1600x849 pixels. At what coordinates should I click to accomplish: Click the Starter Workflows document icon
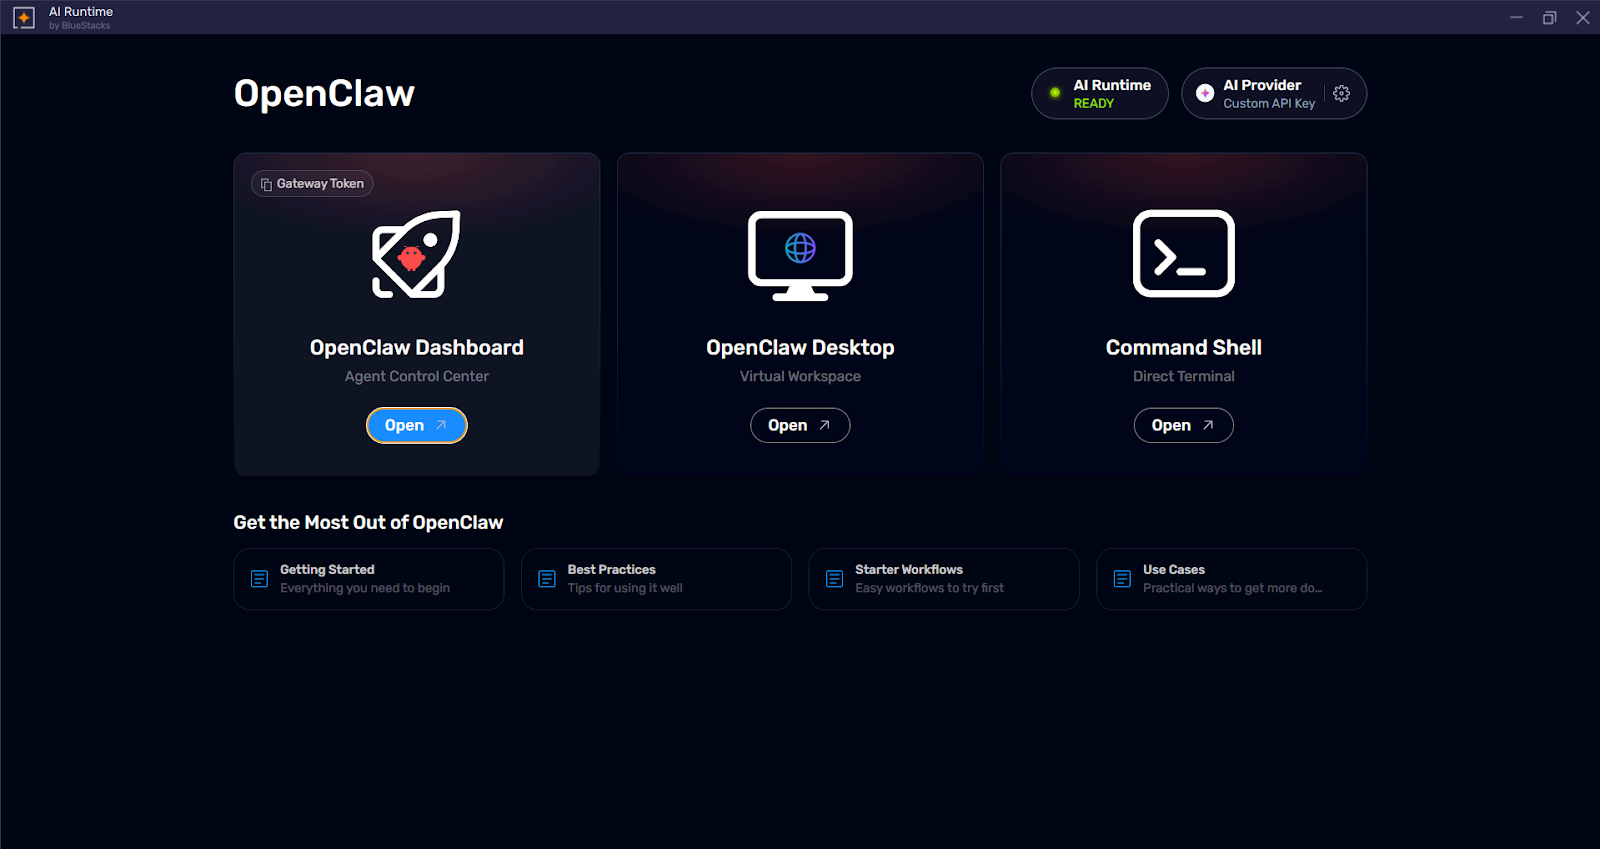pyautogui.click(x=834, y=579)
